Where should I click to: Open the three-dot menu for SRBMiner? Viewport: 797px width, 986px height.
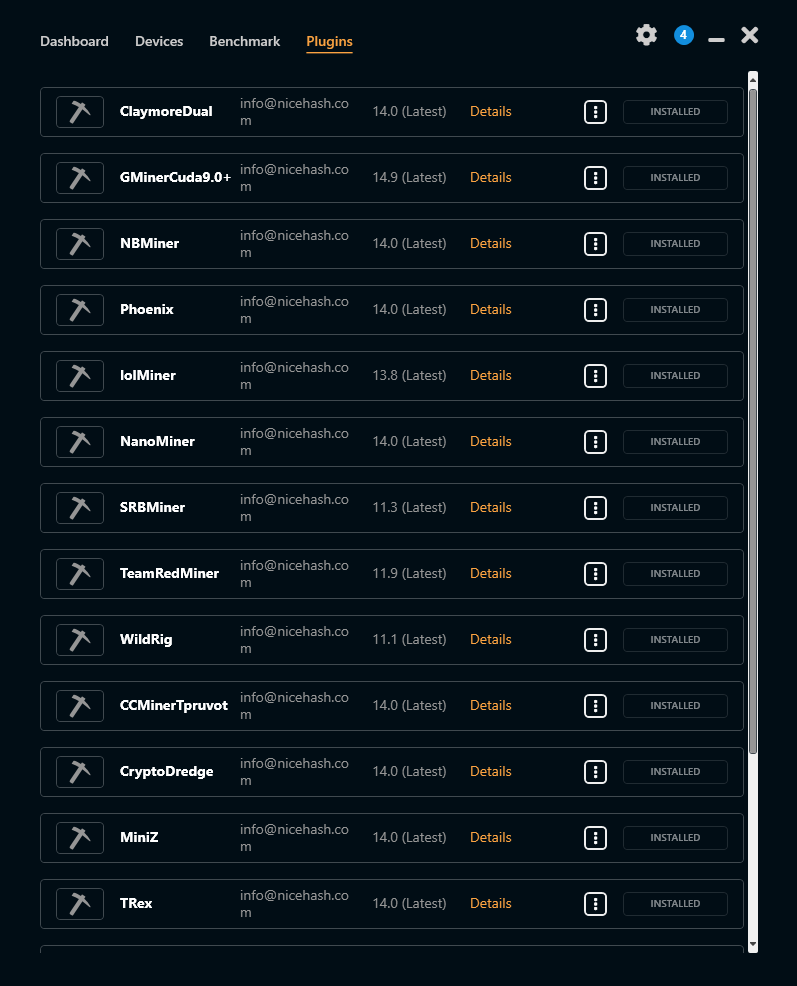click(595, 508)
